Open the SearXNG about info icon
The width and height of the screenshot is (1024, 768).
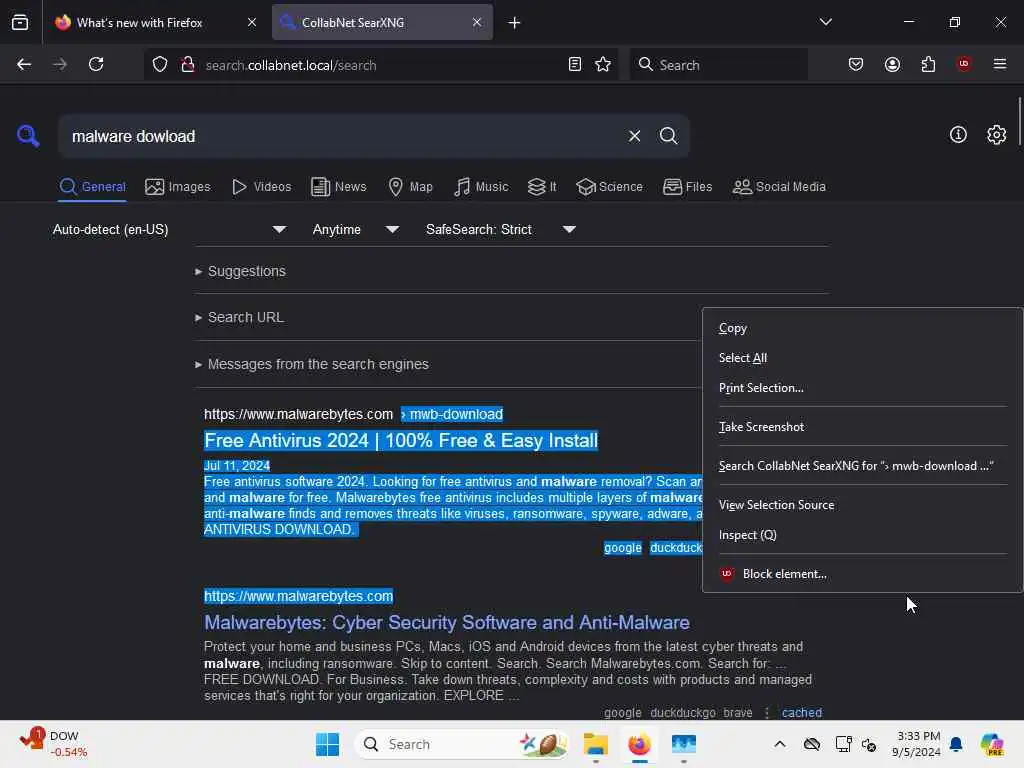click(958, 135)
